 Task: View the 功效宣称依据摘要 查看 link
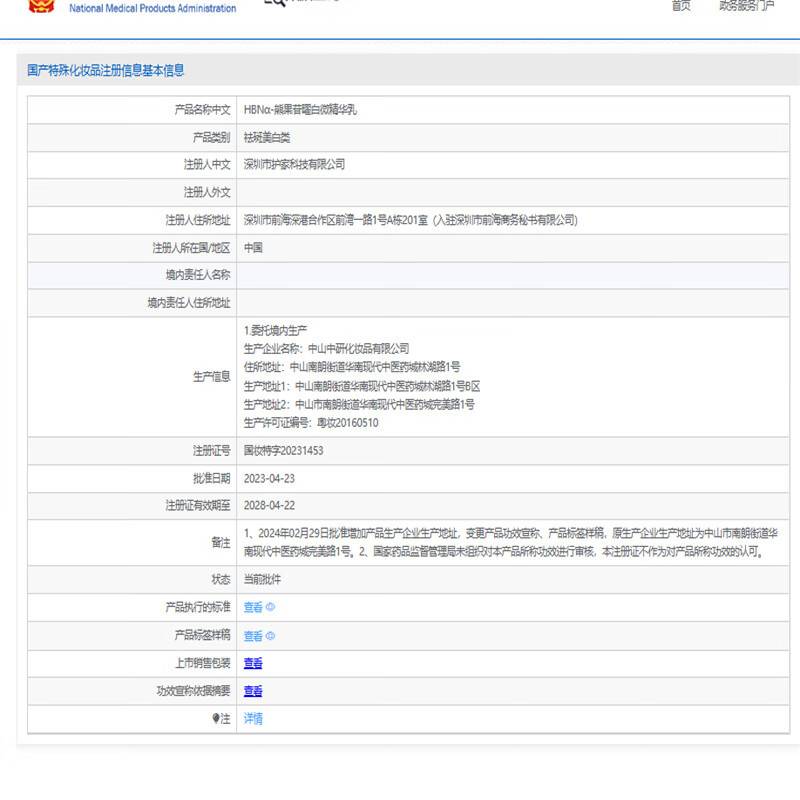(x=253, y=691)
